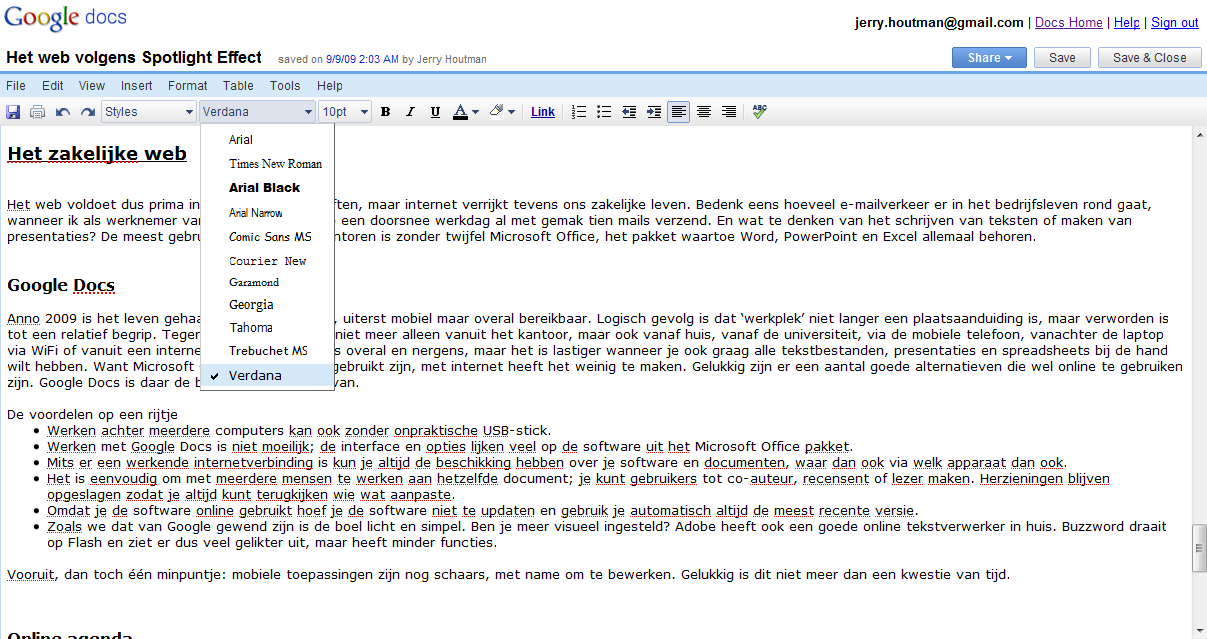
Task: Open the text color picker
Action: pos(466,112)
